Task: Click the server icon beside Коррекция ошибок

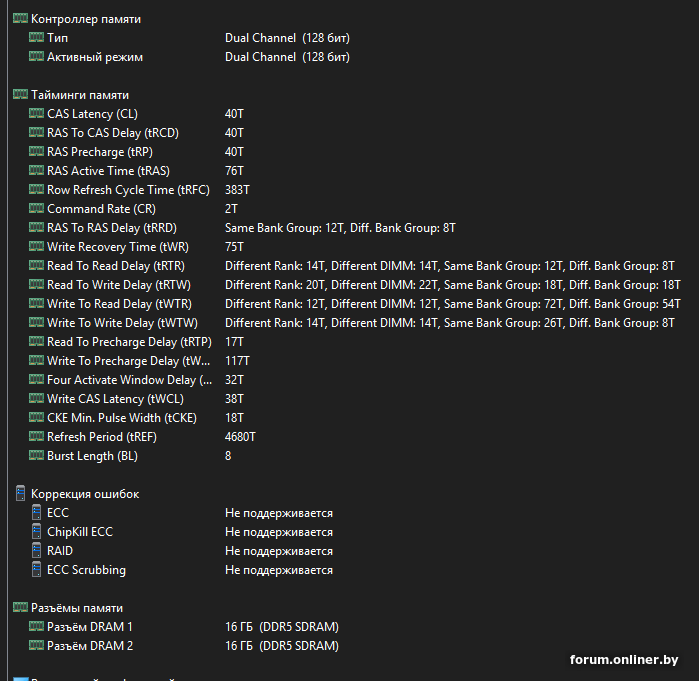Action: (x=21, y=493)
